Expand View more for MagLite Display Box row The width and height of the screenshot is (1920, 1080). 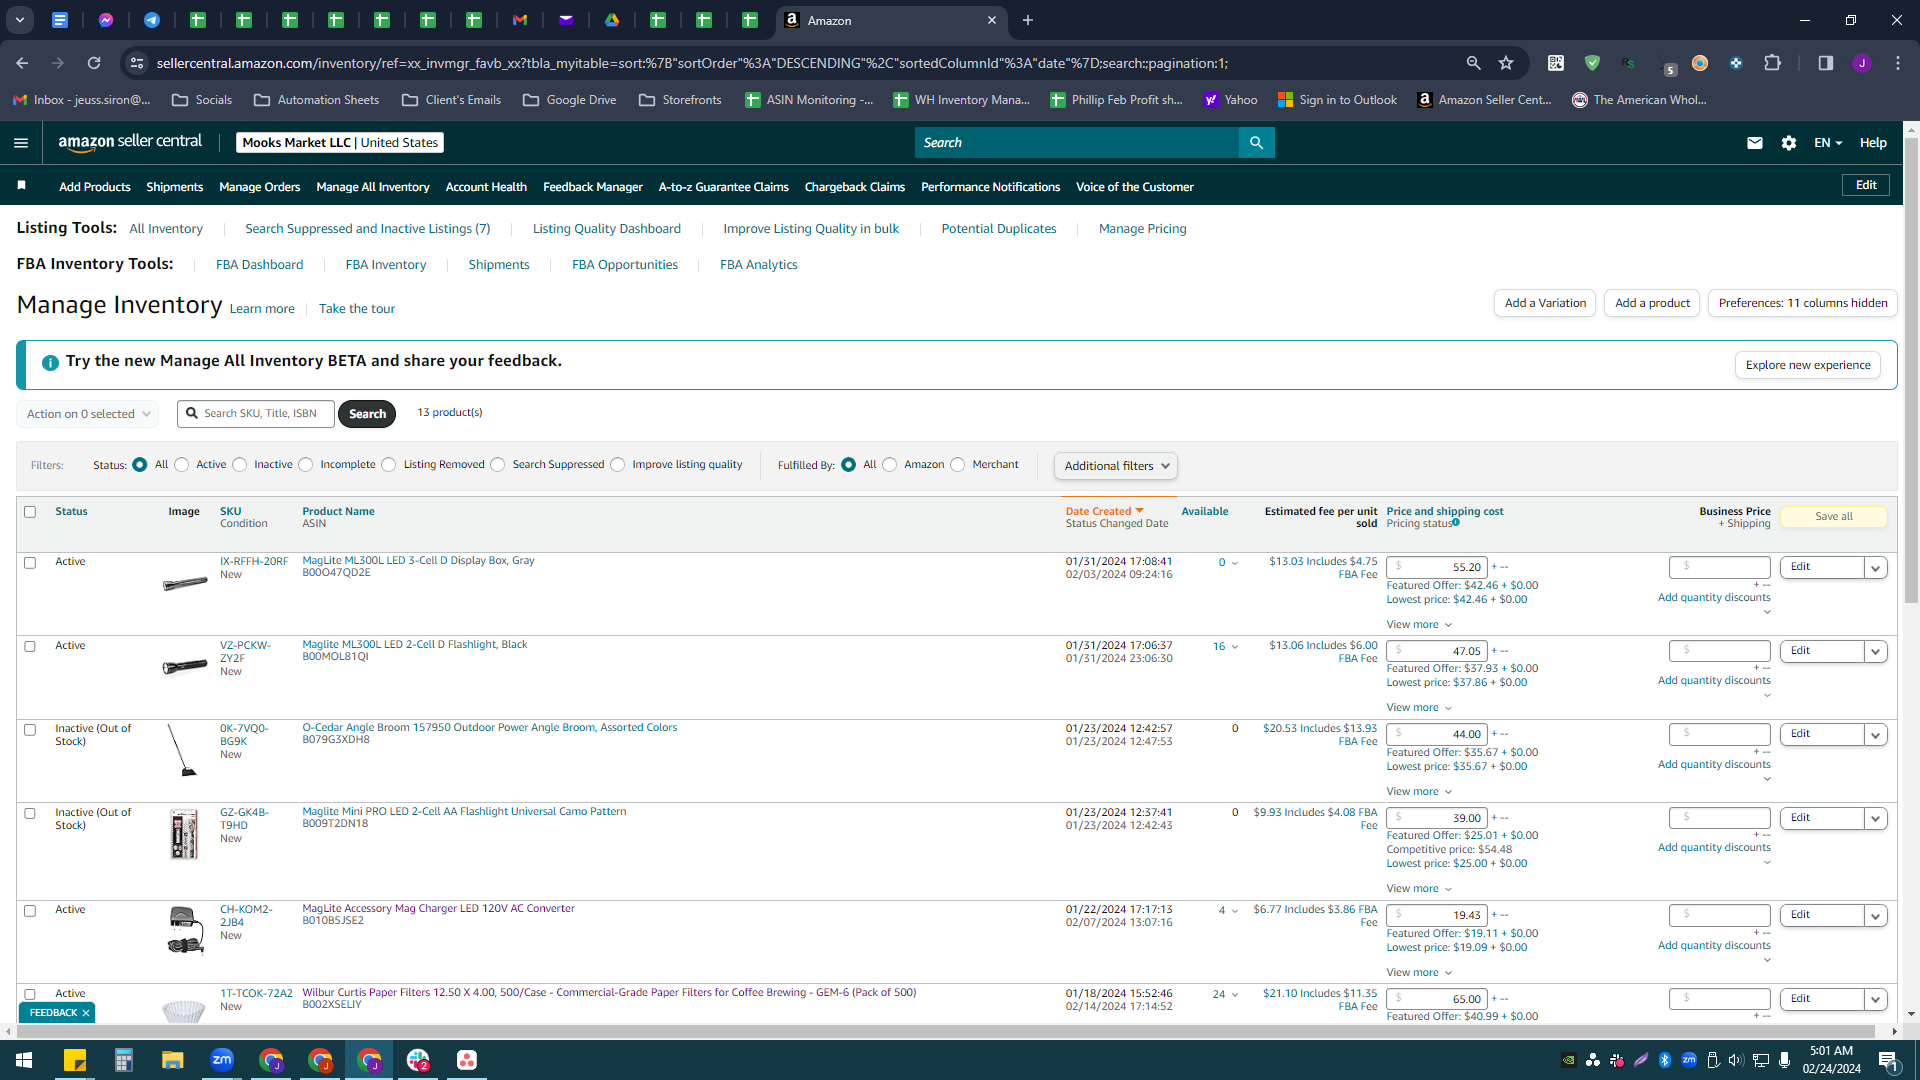point(1419,625)
